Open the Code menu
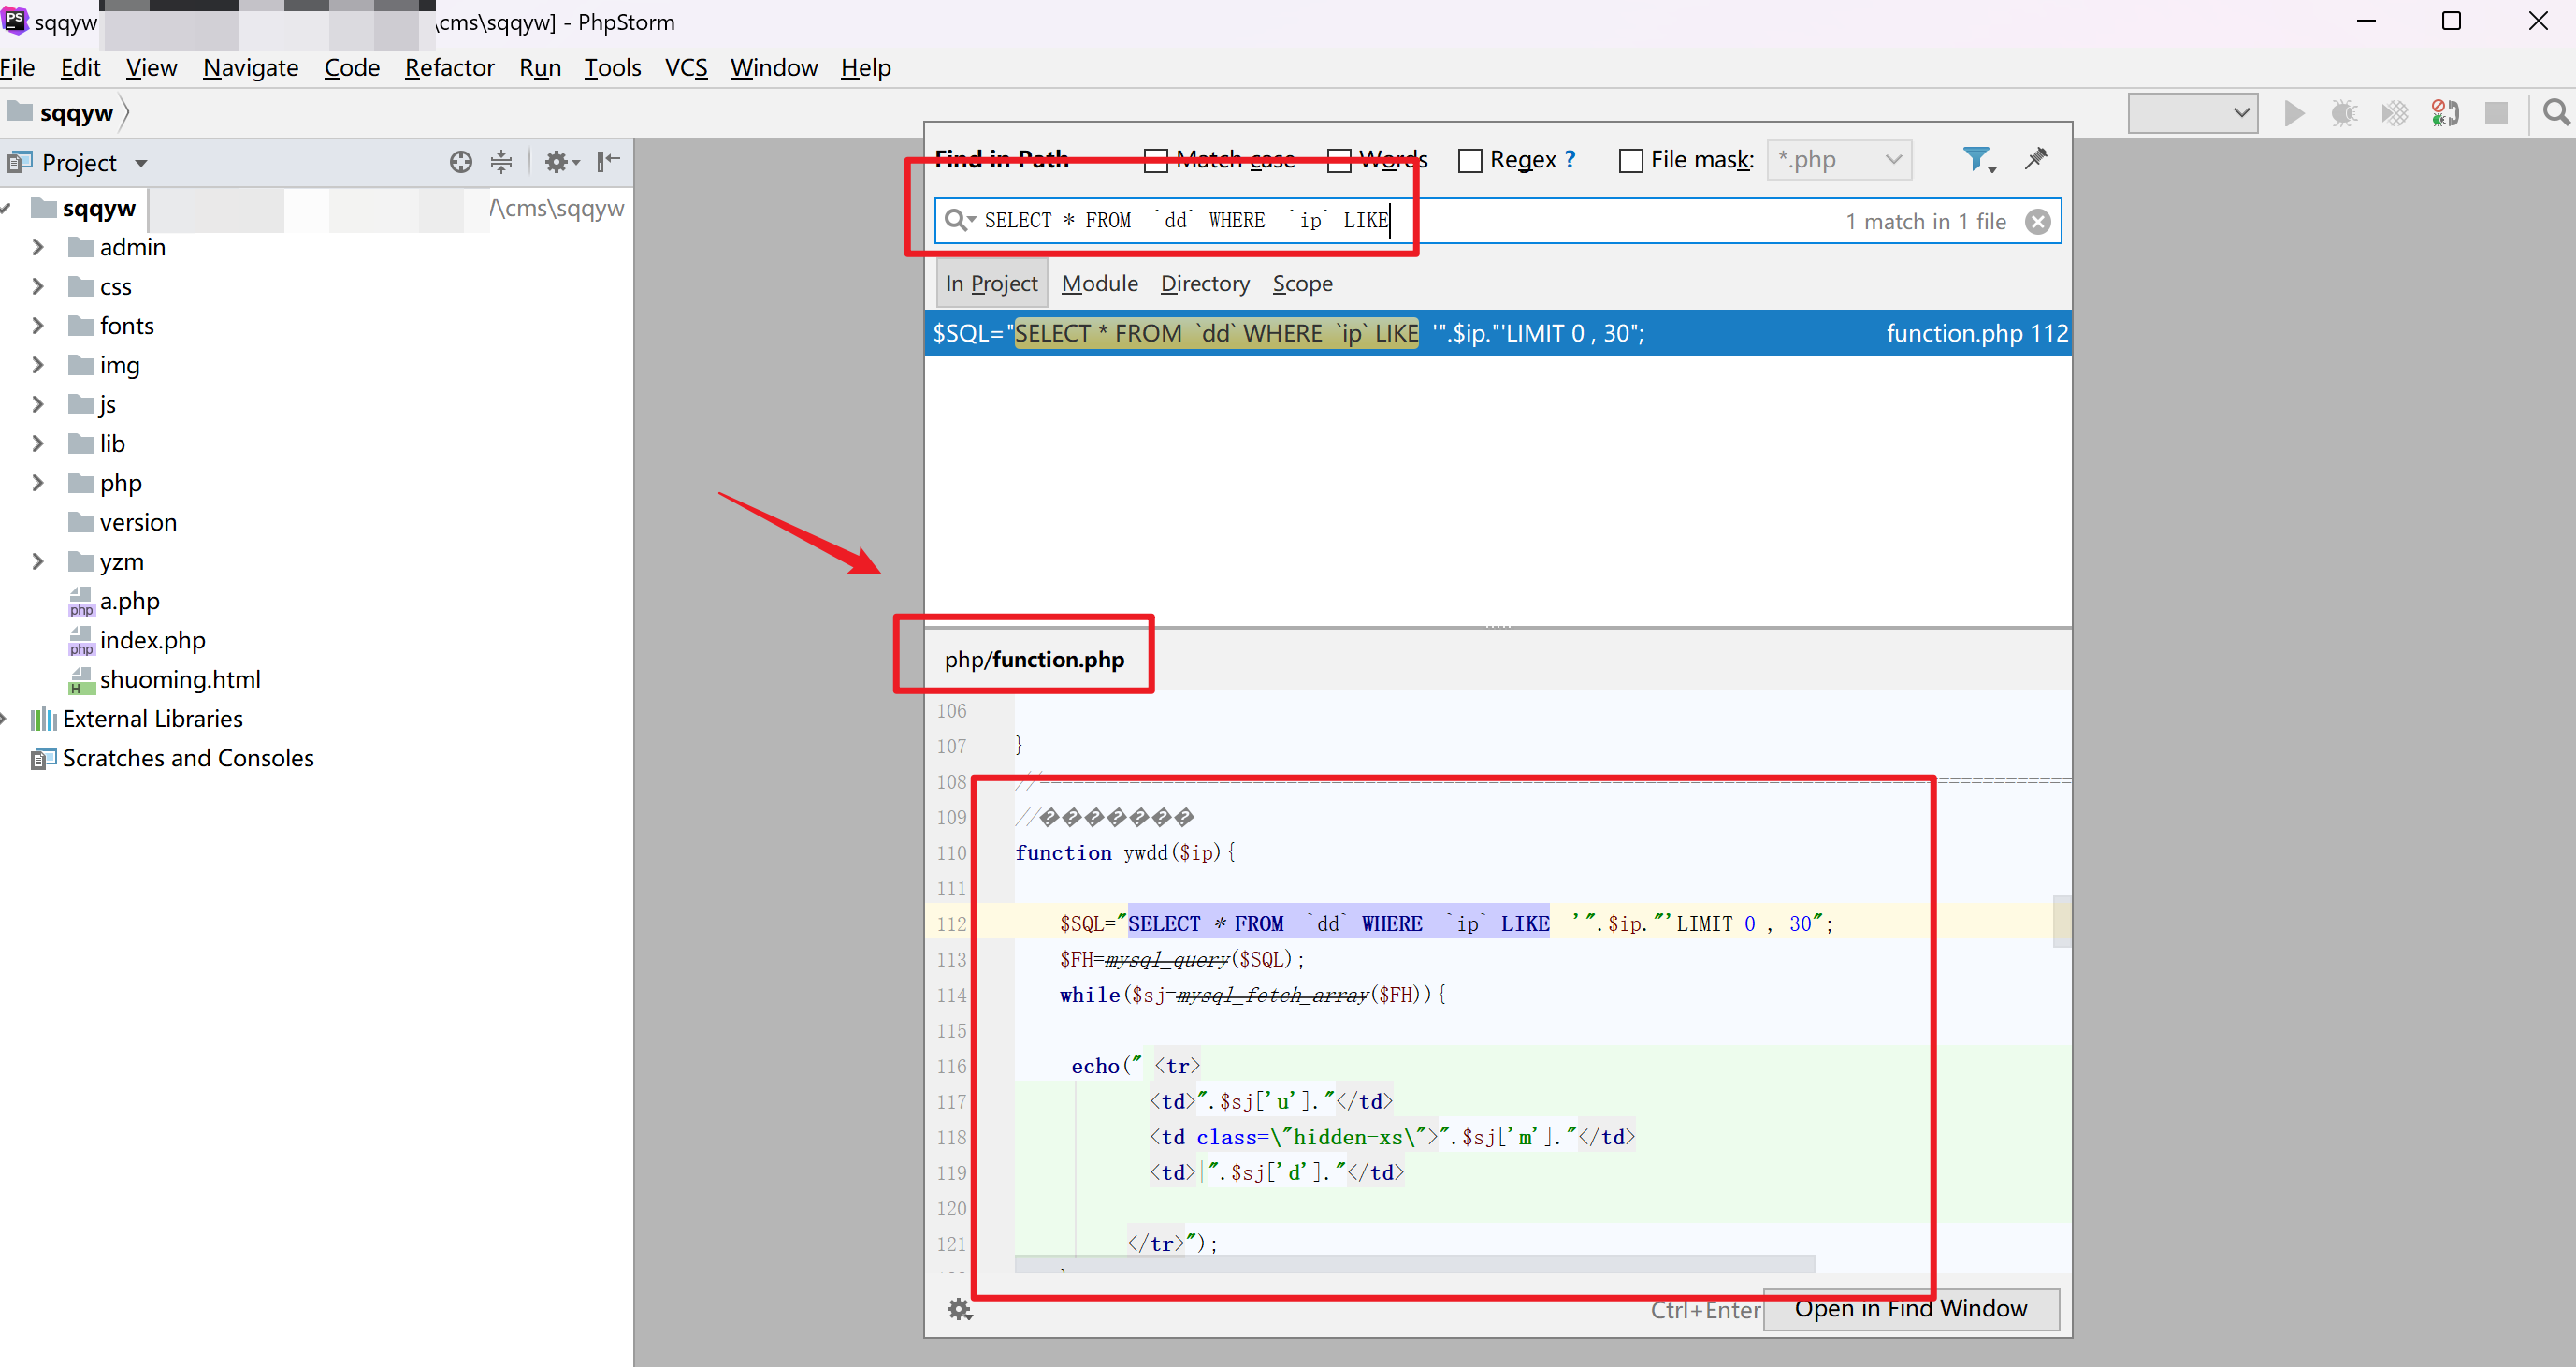Image resolution: width=2576 pixels, height=1367 pixels. [x=352, y=68]
